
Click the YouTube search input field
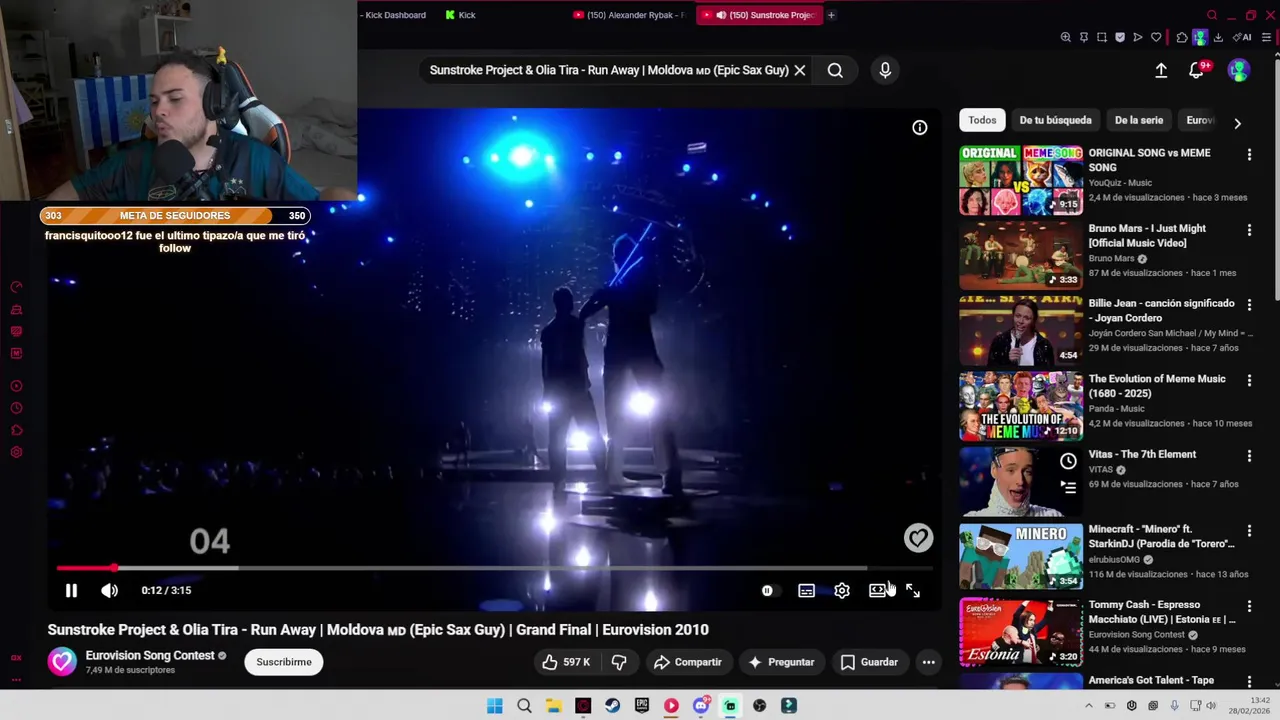608,70
